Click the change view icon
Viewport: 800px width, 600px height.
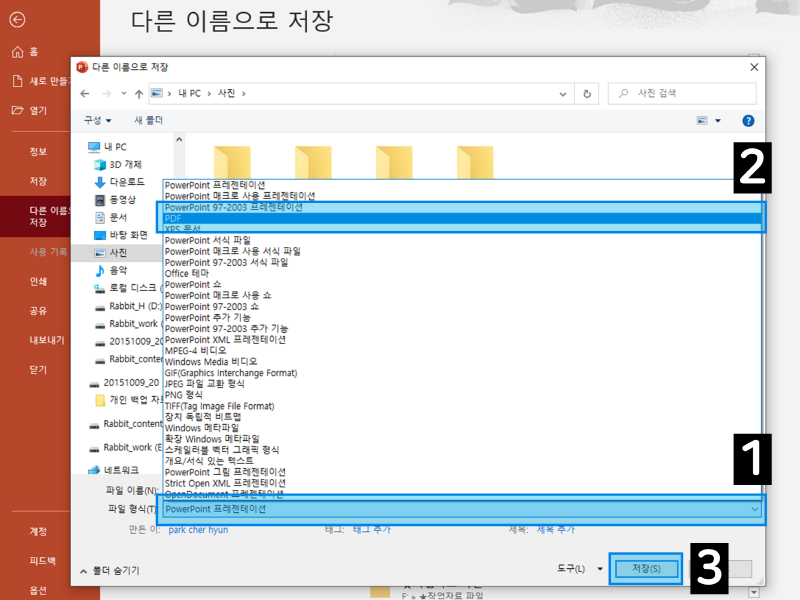click(x=703, y=121)
